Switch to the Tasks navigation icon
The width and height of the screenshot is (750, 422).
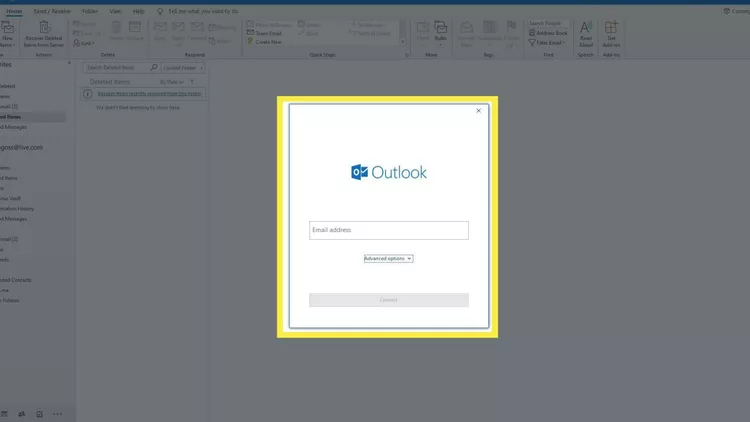(39, 414)
